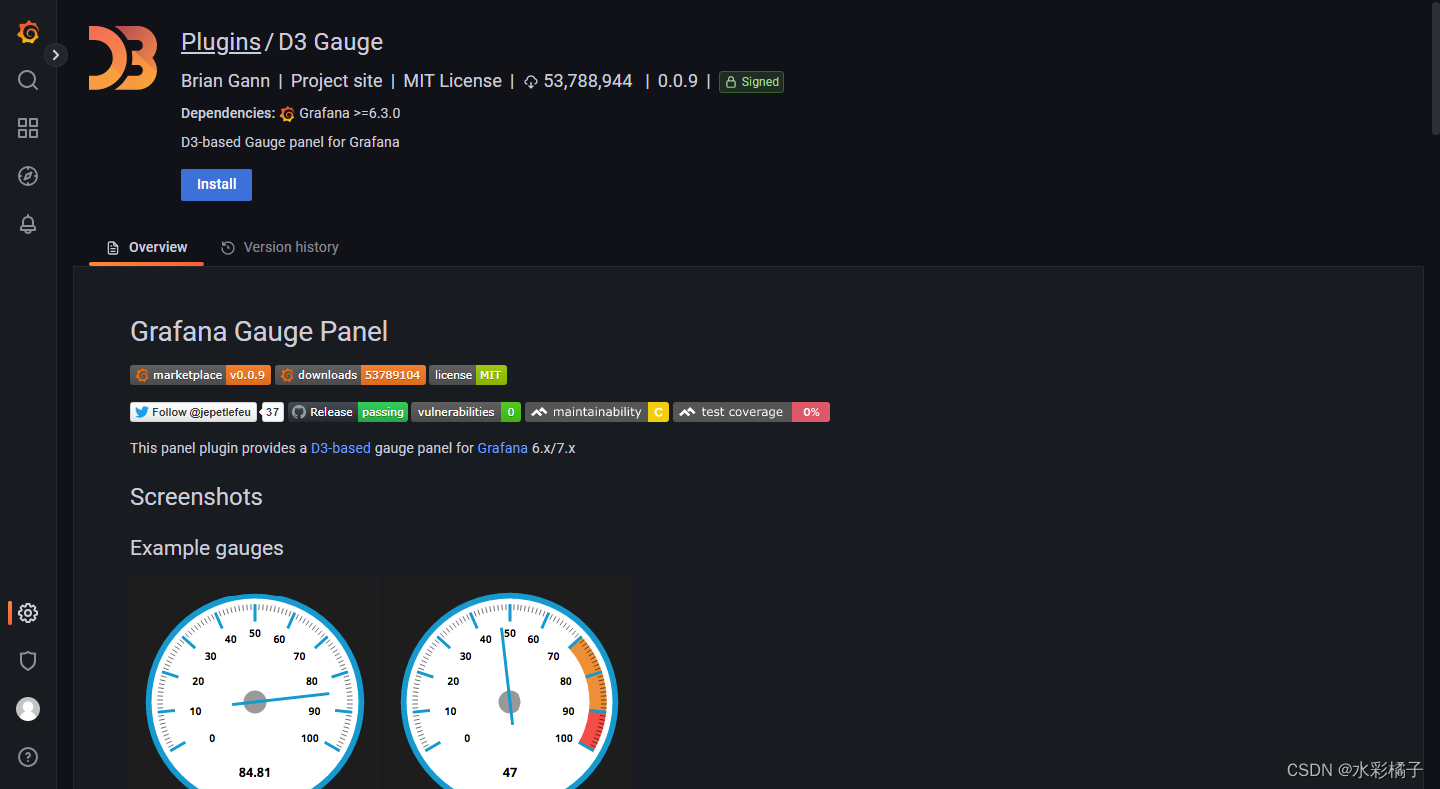Click the Example gauges heading
The height and width of the screenshot is (789, 1440).
(x=207, y=548)
